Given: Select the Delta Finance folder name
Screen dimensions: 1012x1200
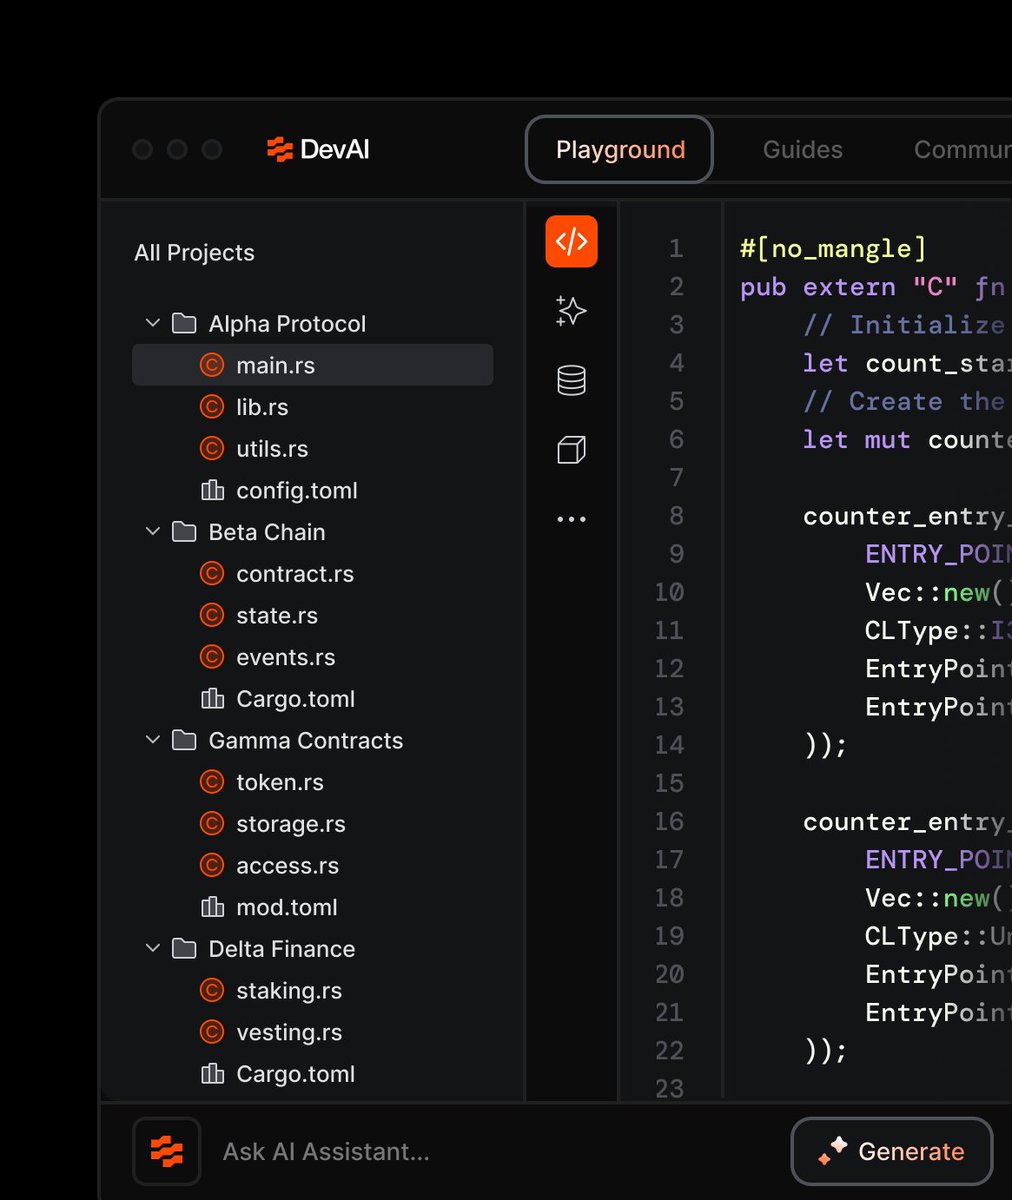Looking at the screenshot, I should click(282, 949).
